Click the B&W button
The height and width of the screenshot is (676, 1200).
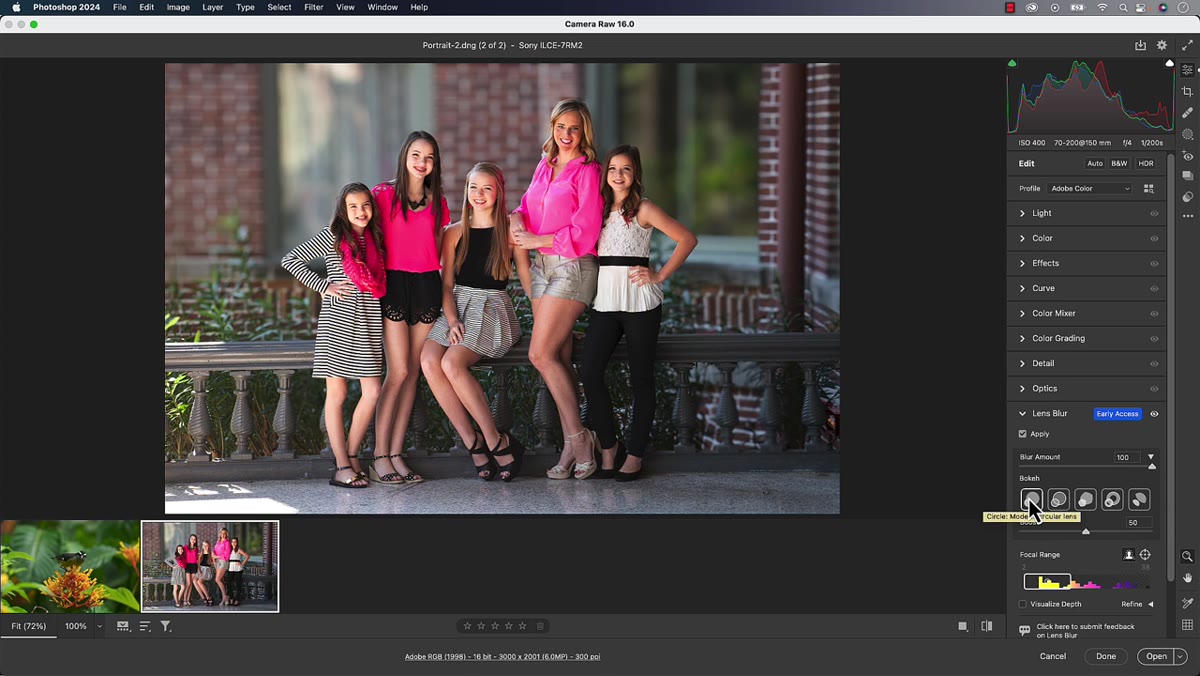pyautogui.click(x=1119, y=163)
